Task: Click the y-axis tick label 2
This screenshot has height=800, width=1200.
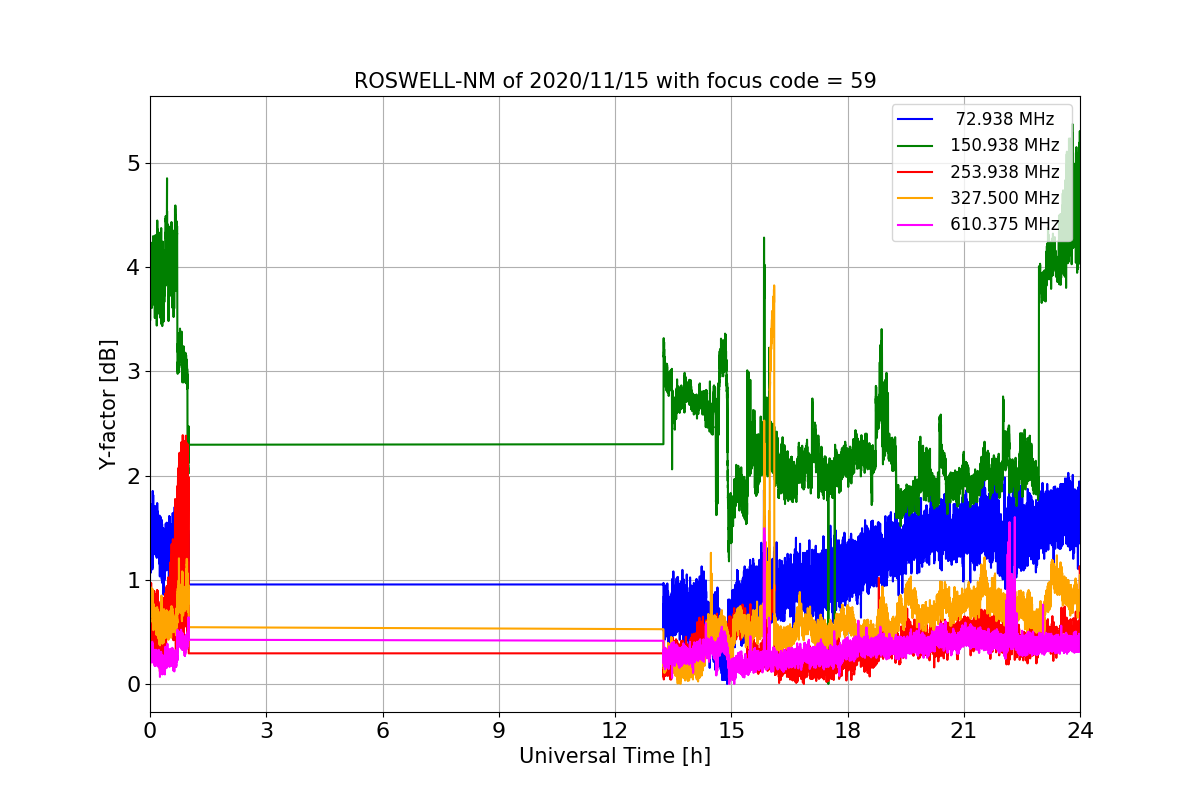Action: click(x=134, y=476)
